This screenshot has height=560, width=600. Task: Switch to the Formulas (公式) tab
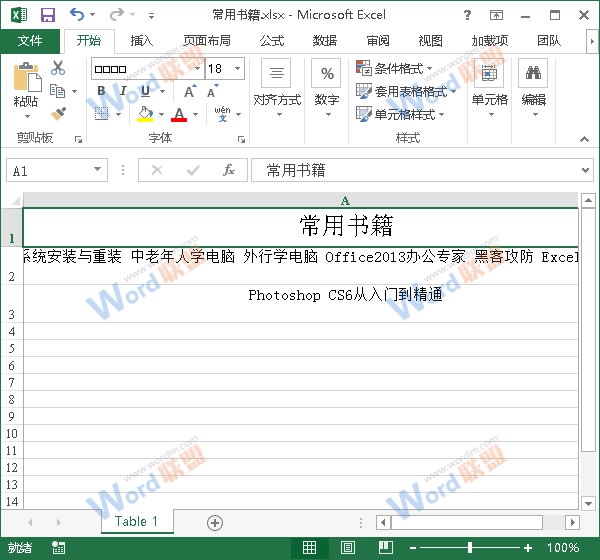(x=272, y=41)
